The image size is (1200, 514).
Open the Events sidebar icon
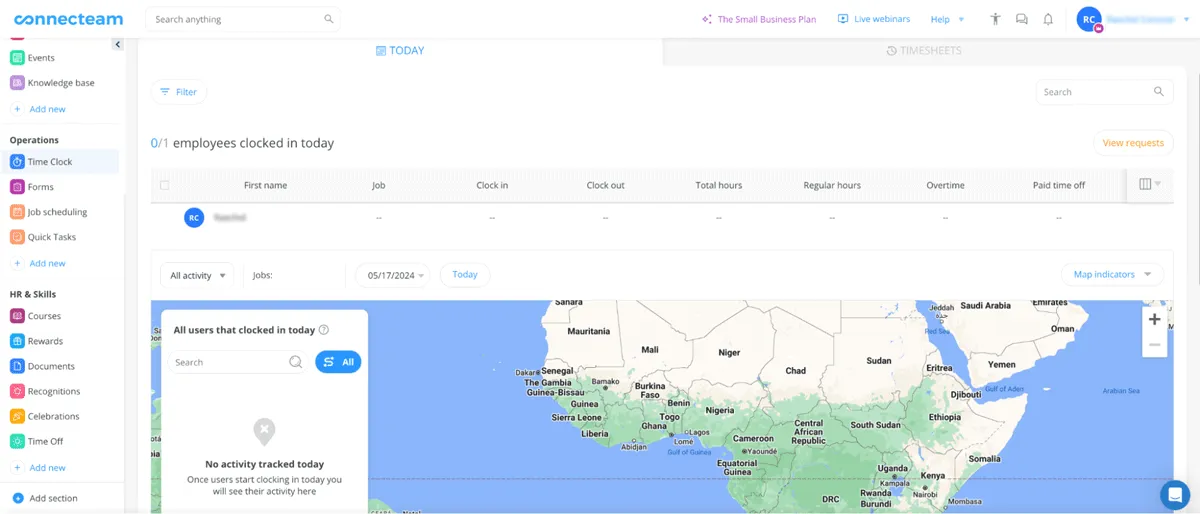pyautogui.click(x=17, y=58)
